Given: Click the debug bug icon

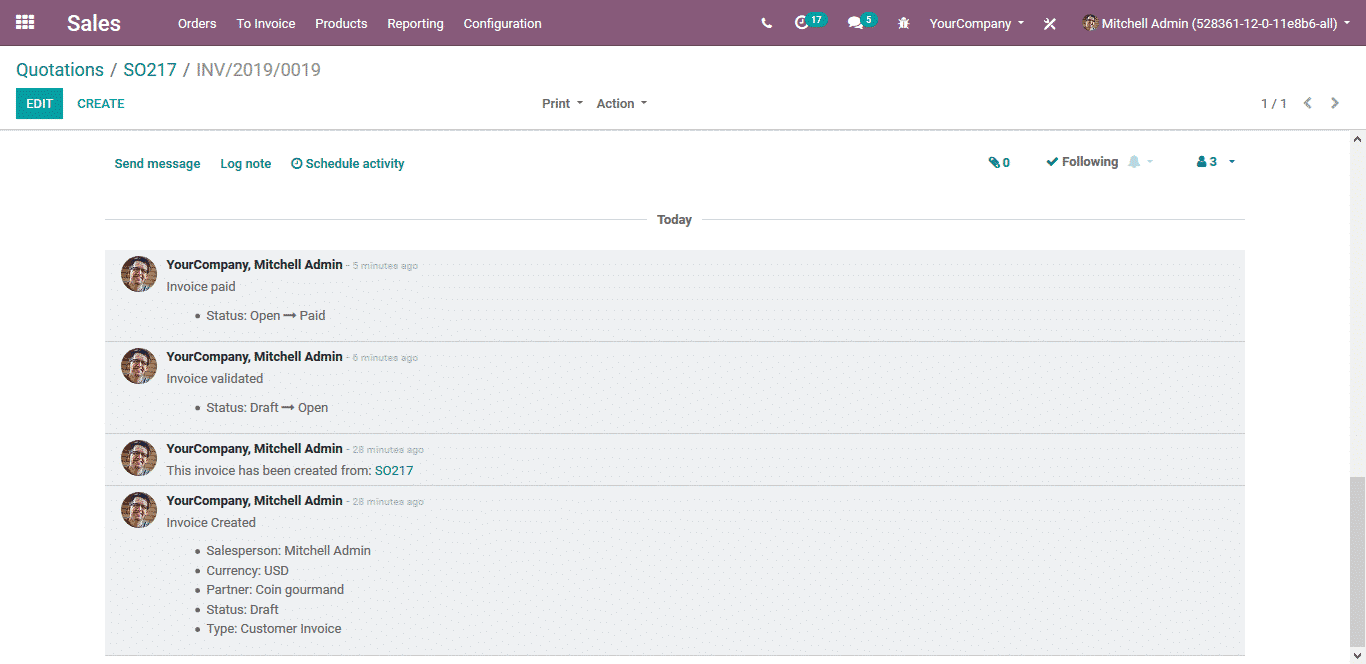Looking at the screenshot, I should (x=904, y=23).
